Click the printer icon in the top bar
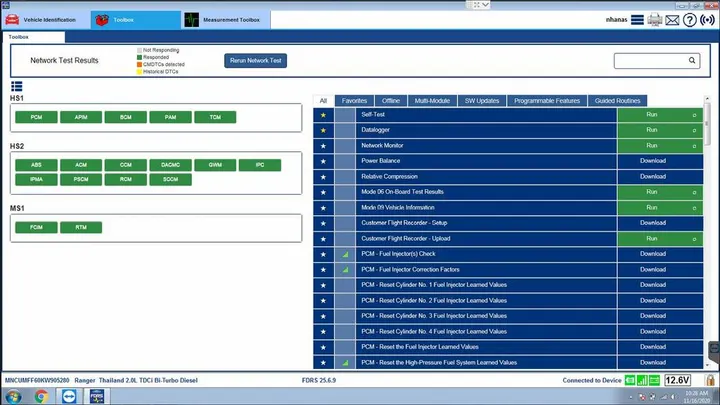This screenshot has height=405, width=720. point(654,20)
